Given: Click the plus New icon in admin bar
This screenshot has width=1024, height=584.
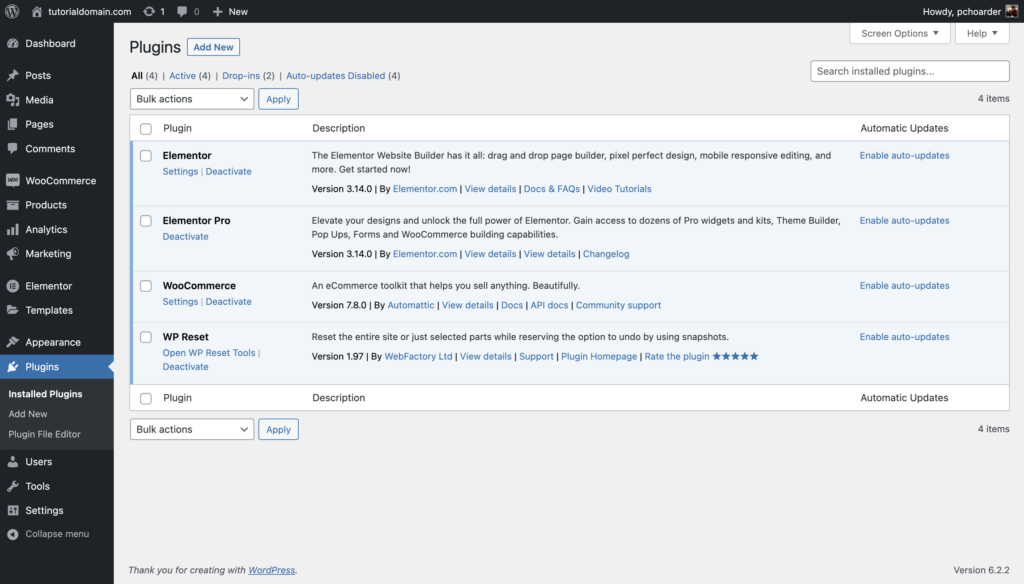Looking at the screenshot, I should [x=217, y=11].
